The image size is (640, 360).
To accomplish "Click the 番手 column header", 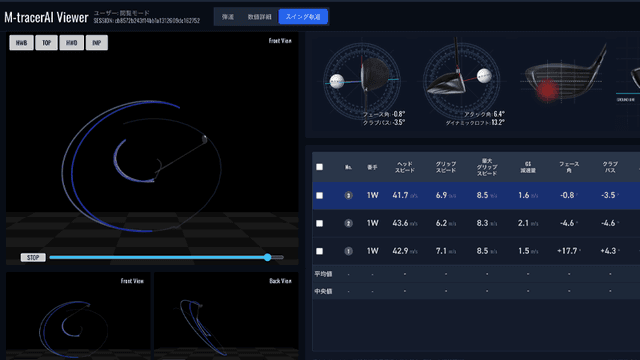I will click(x=372, y=167).
